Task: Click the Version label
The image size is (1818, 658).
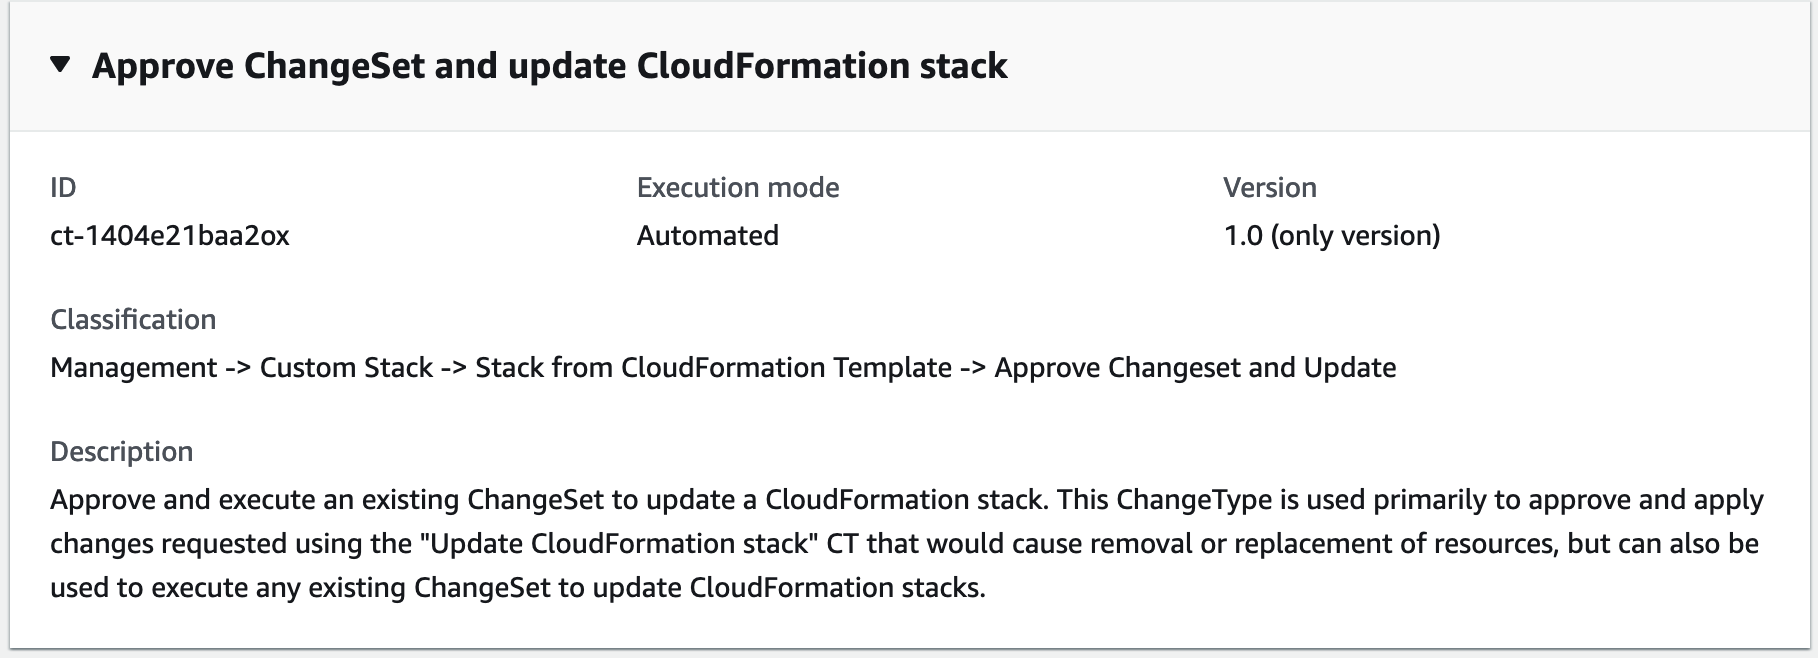Action: 1269,187
